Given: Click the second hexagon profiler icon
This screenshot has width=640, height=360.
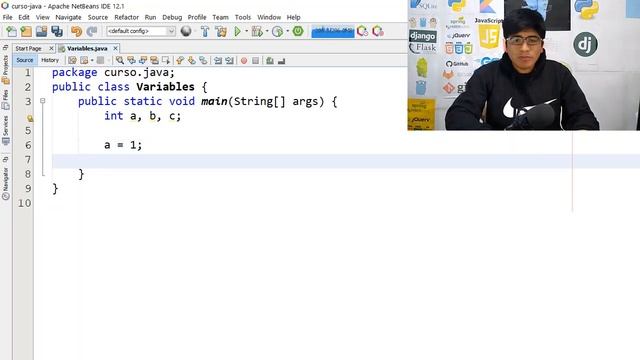Looking at the screenshot, I should click(x=378, y=31).
